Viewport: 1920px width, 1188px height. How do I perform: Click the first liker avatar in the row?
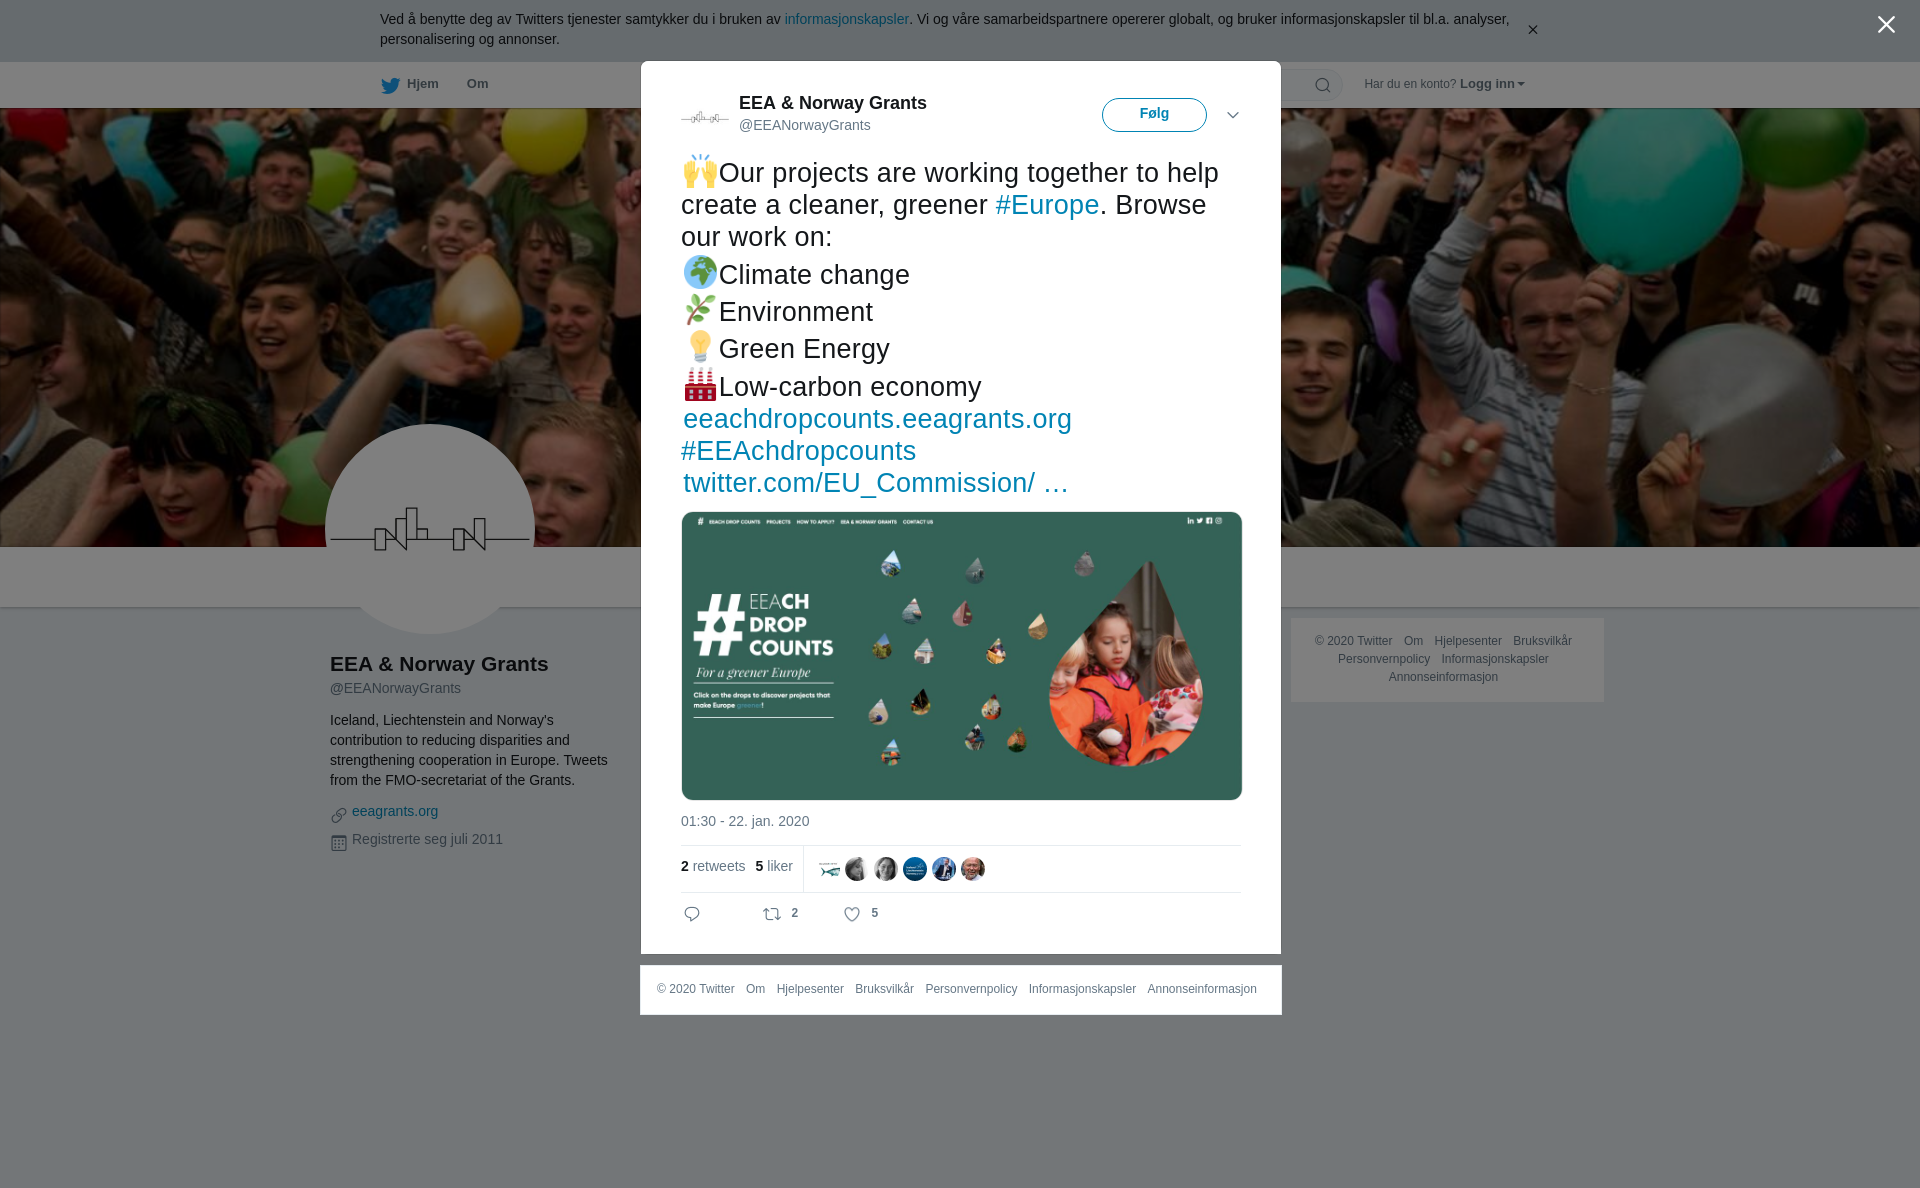tap(829, 869)
